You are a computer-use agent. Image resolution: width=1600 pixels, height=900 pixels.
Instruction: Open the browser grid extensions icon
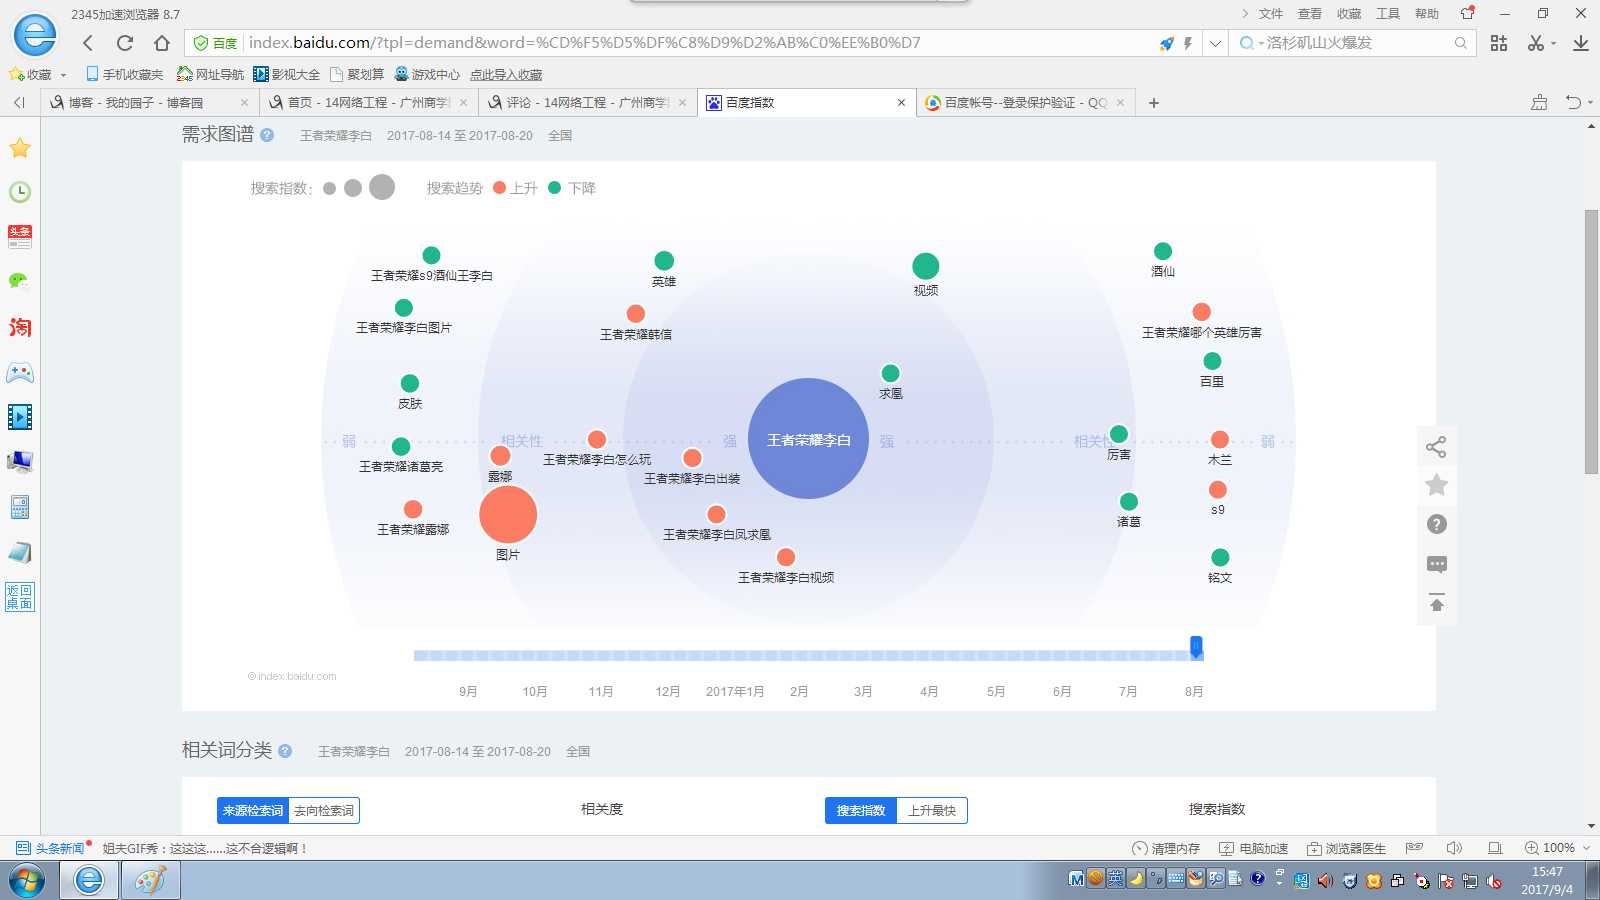coord(1499,43)
